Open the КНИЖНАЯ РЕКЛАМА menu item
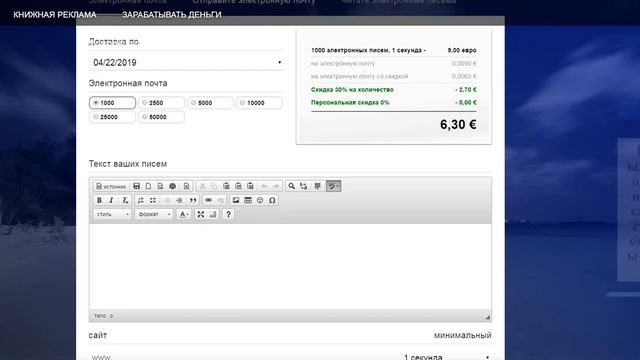This screenshot has width=640, height=360. click(x=55, y=15)
